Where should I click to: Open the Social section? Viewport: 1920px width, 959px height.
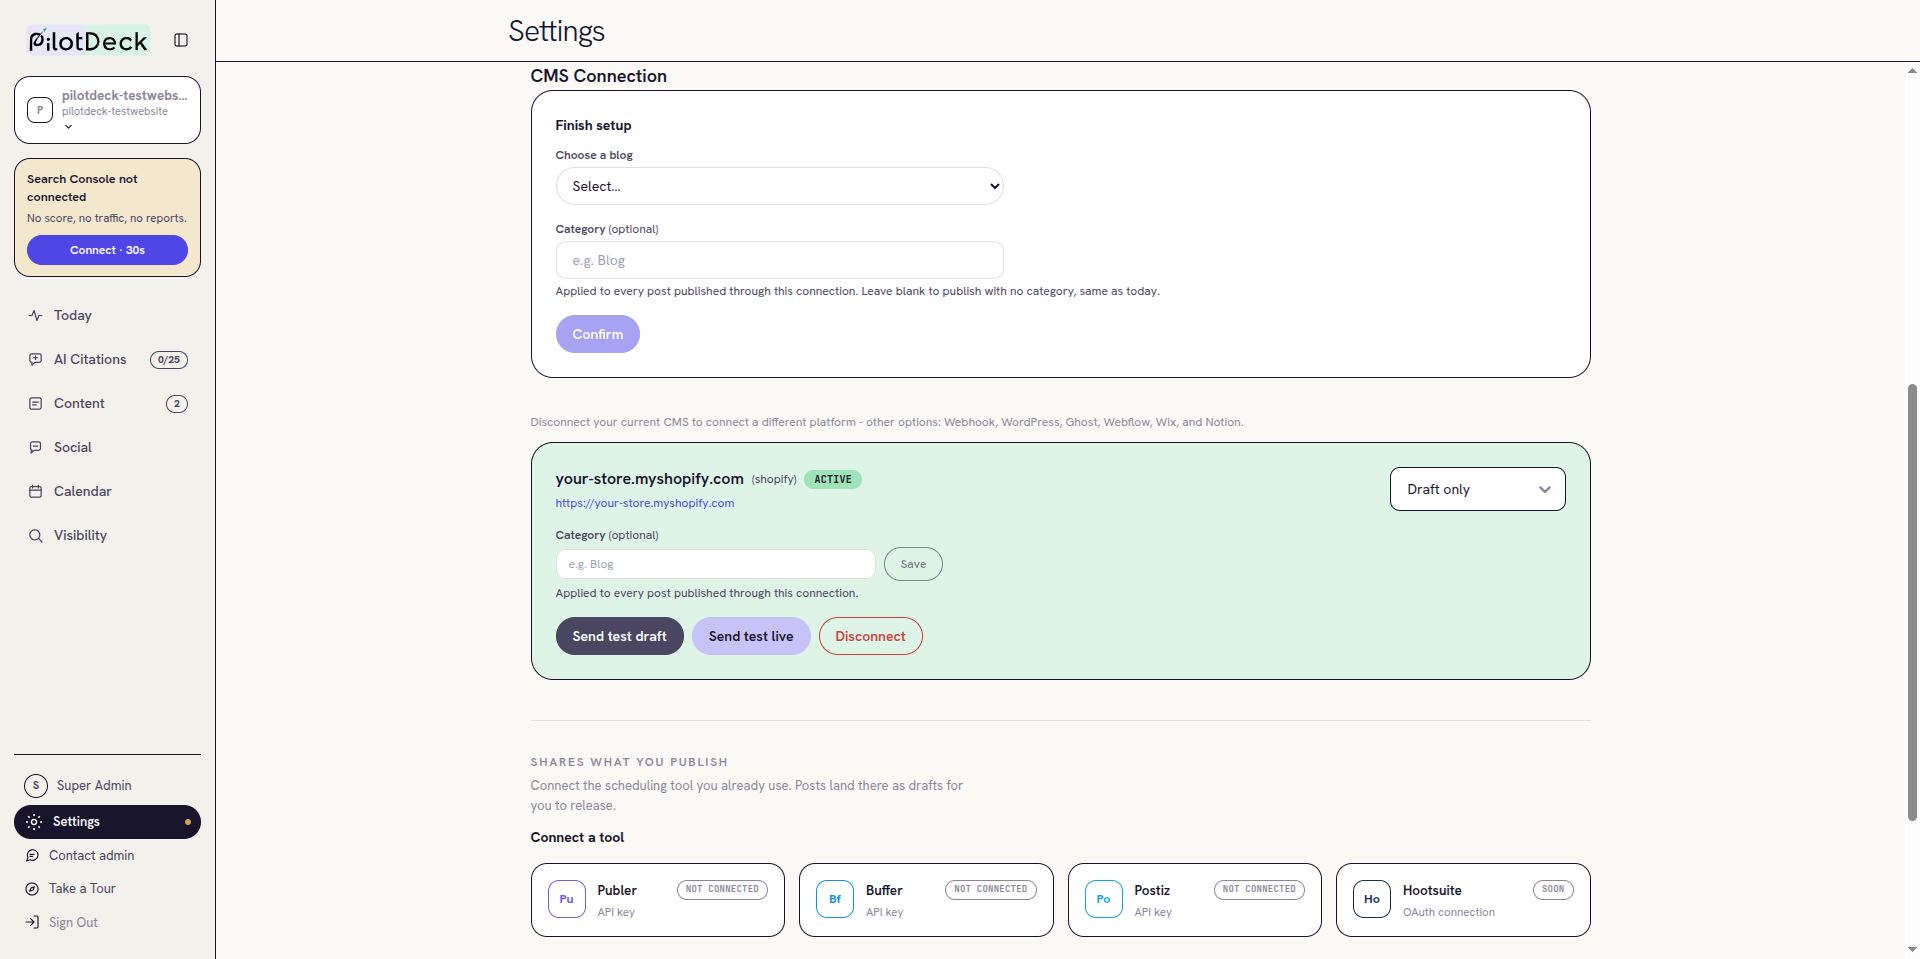(x=107, y=447)
